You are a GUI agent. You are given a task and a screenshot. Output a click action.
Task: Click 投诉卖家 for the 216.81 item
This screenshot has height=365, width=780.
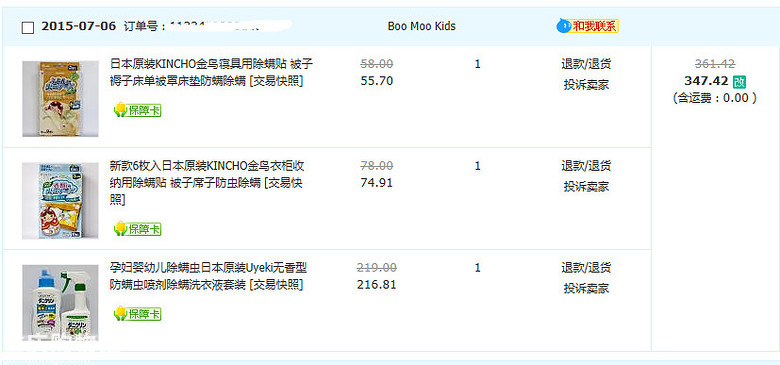tap(586, 288)
